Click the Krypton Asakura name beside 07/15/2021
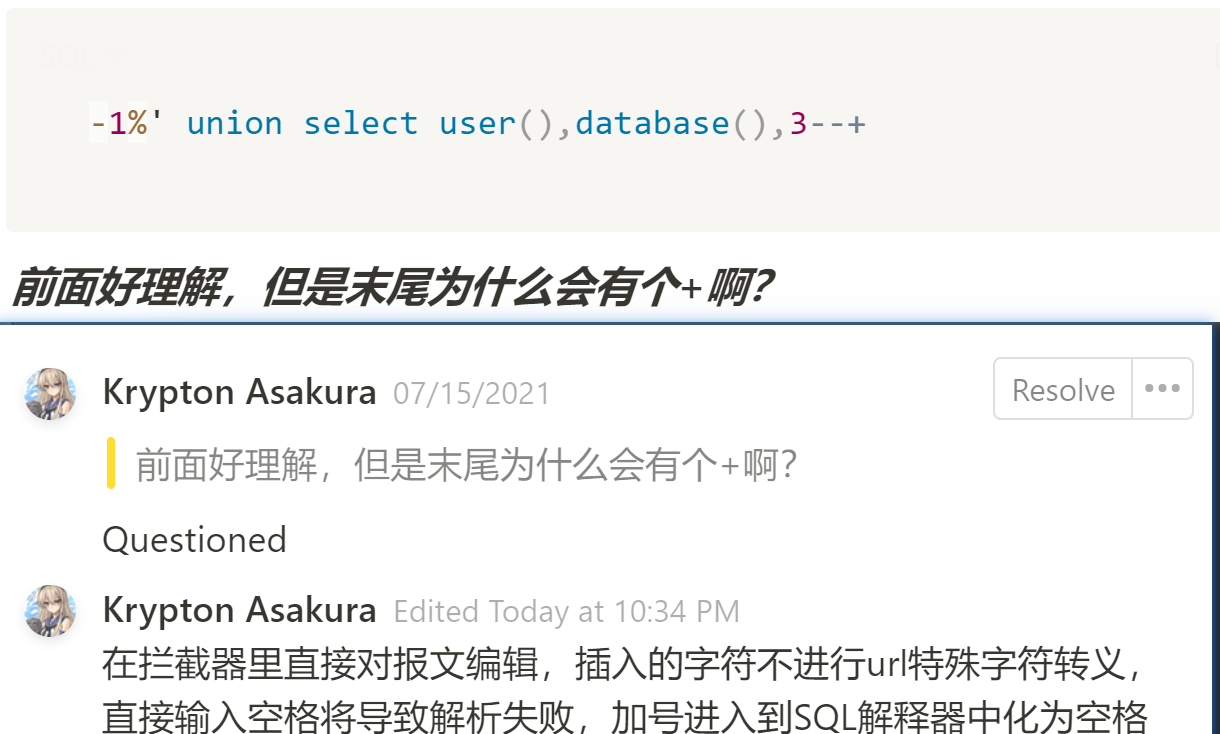 pos(239,392)
